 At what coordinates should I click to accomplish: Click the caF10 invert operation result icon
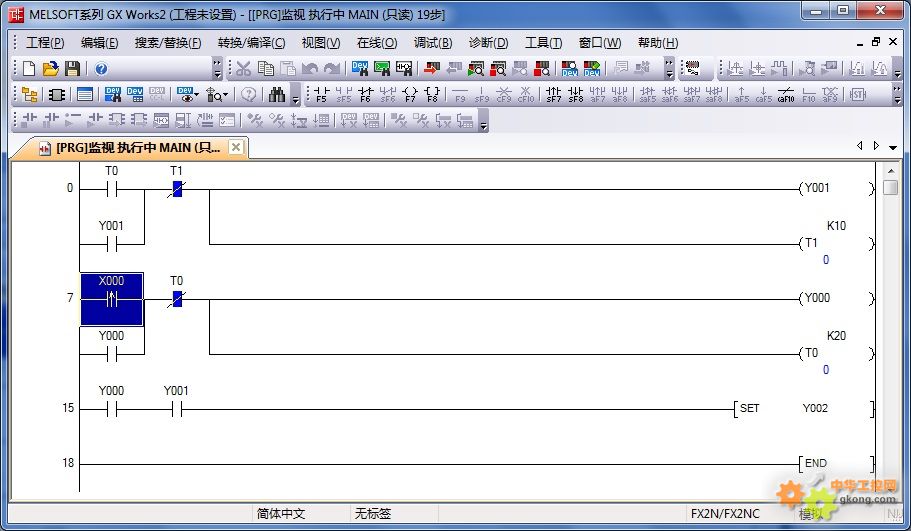786,94
